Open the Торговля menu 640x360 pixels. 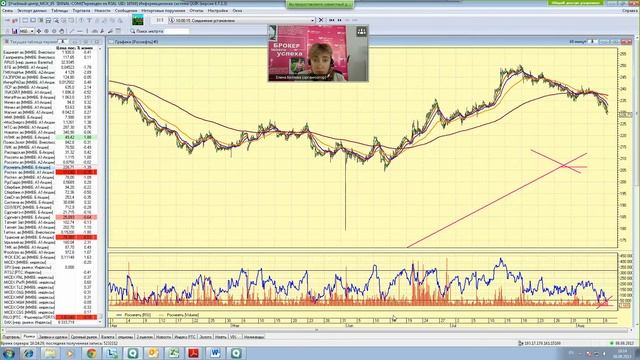click(81, 11)
